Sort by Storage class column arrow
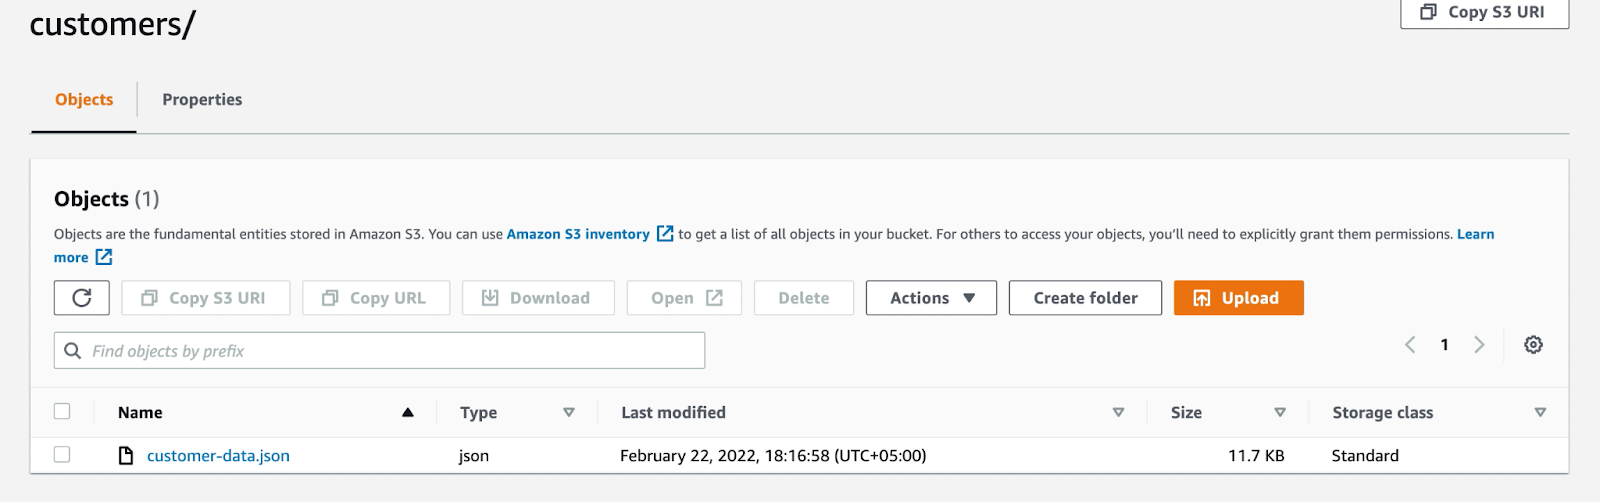Image resolution: width=1600 pixels, height=502 pixels. tap(1540, 412)
